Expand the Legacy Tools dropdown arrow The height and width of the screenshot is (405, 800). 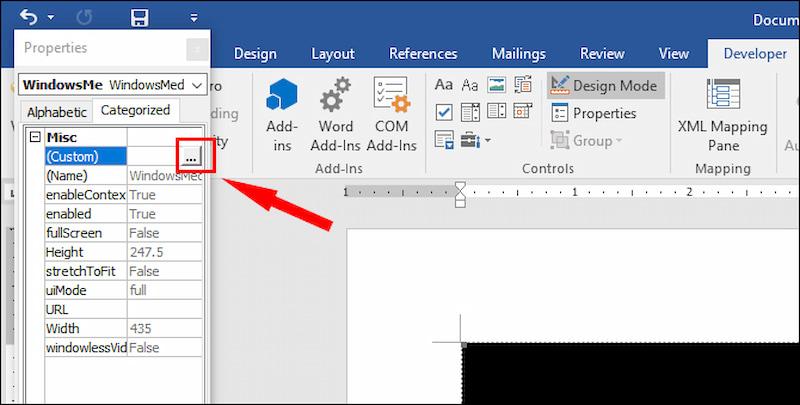tap(488, 140)
